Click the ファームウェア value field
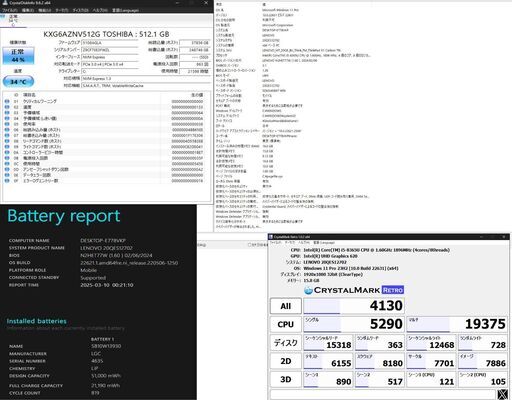Screen dimensions: 512x400 pyautogui.click(x=110, y=43)
